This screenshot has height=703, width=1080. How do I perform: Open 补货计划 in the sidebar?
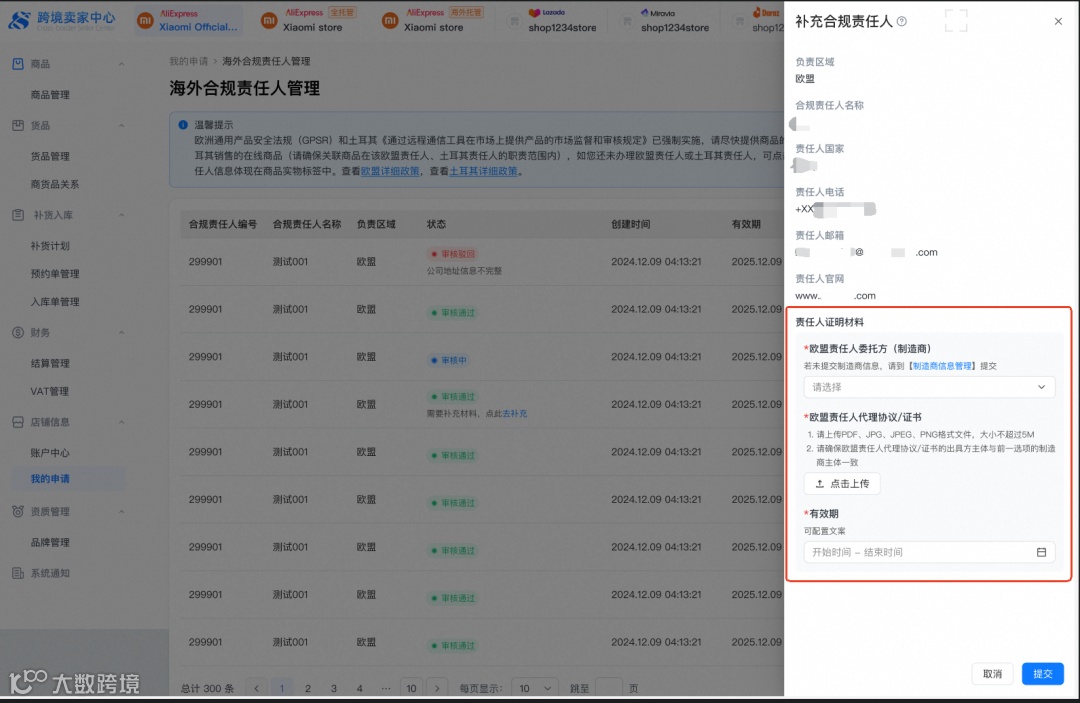click(50, 246)
